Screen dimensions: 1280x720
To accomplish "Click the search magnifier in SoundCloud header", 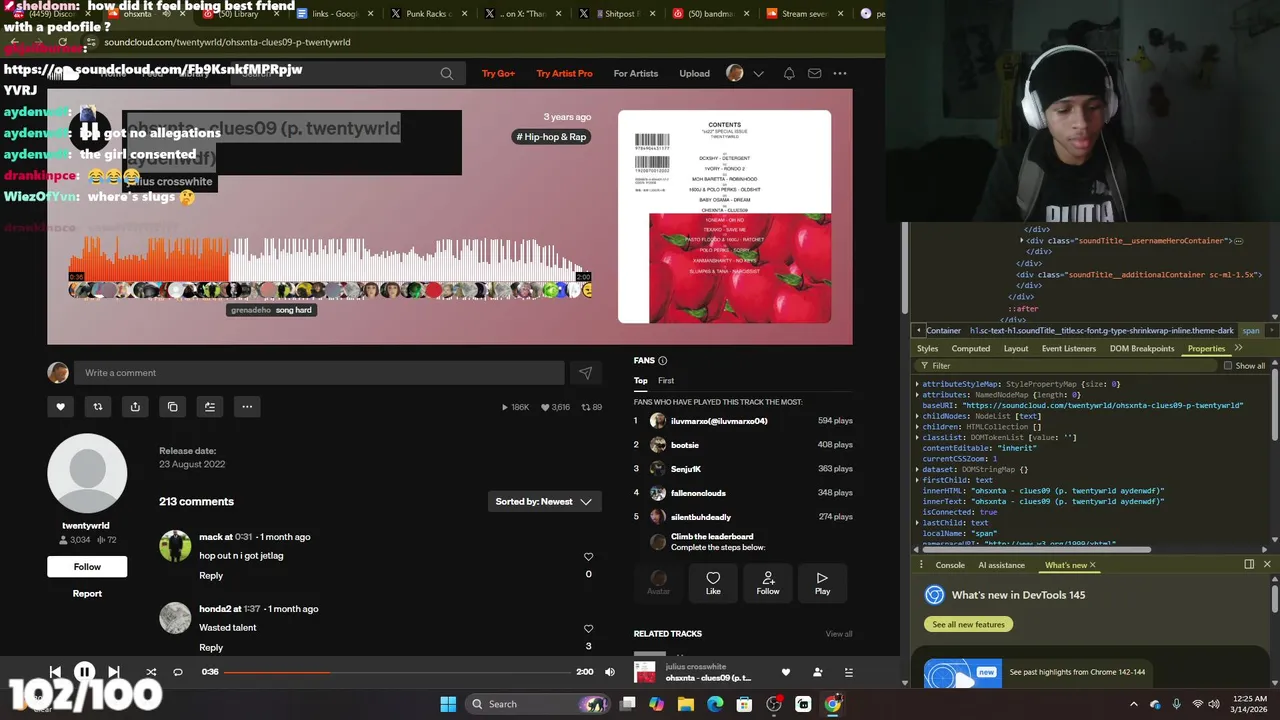I will pyautogui.click(x=447, y=73).
